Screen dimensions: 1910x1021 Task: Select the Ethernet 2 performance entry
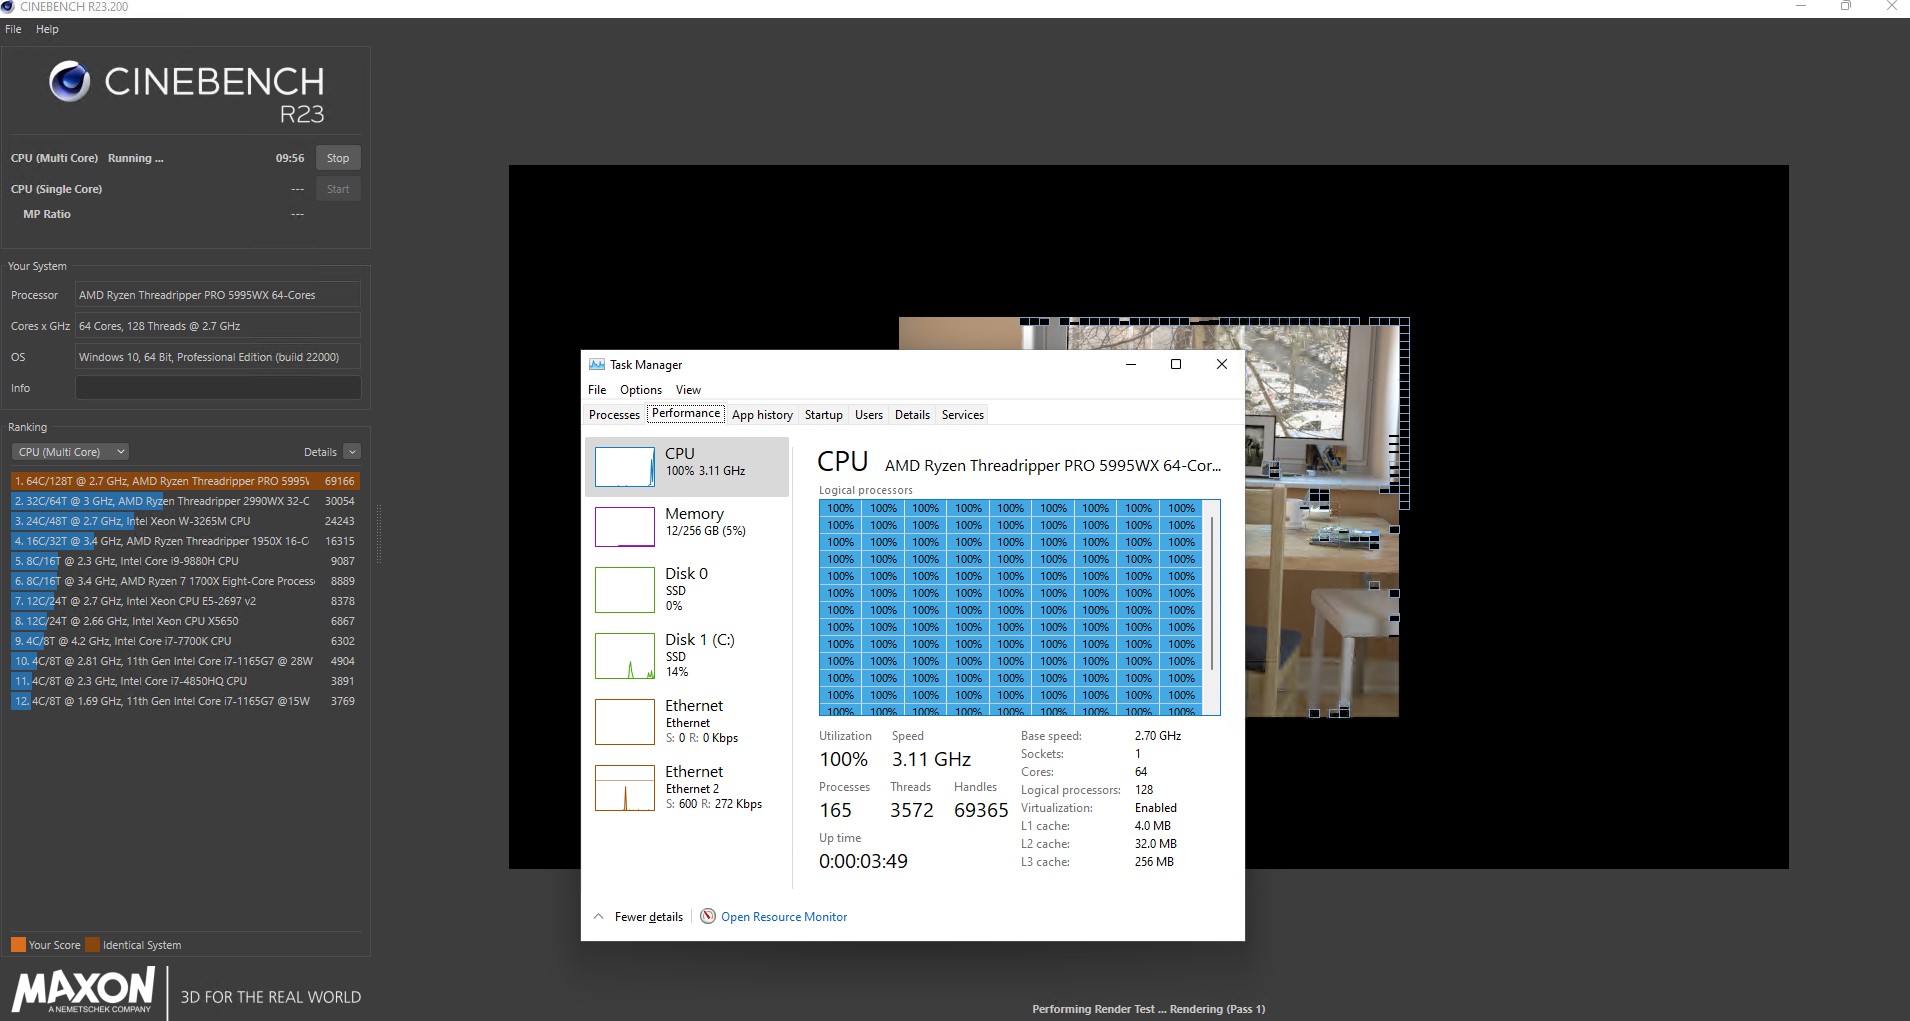coord(686,787)
